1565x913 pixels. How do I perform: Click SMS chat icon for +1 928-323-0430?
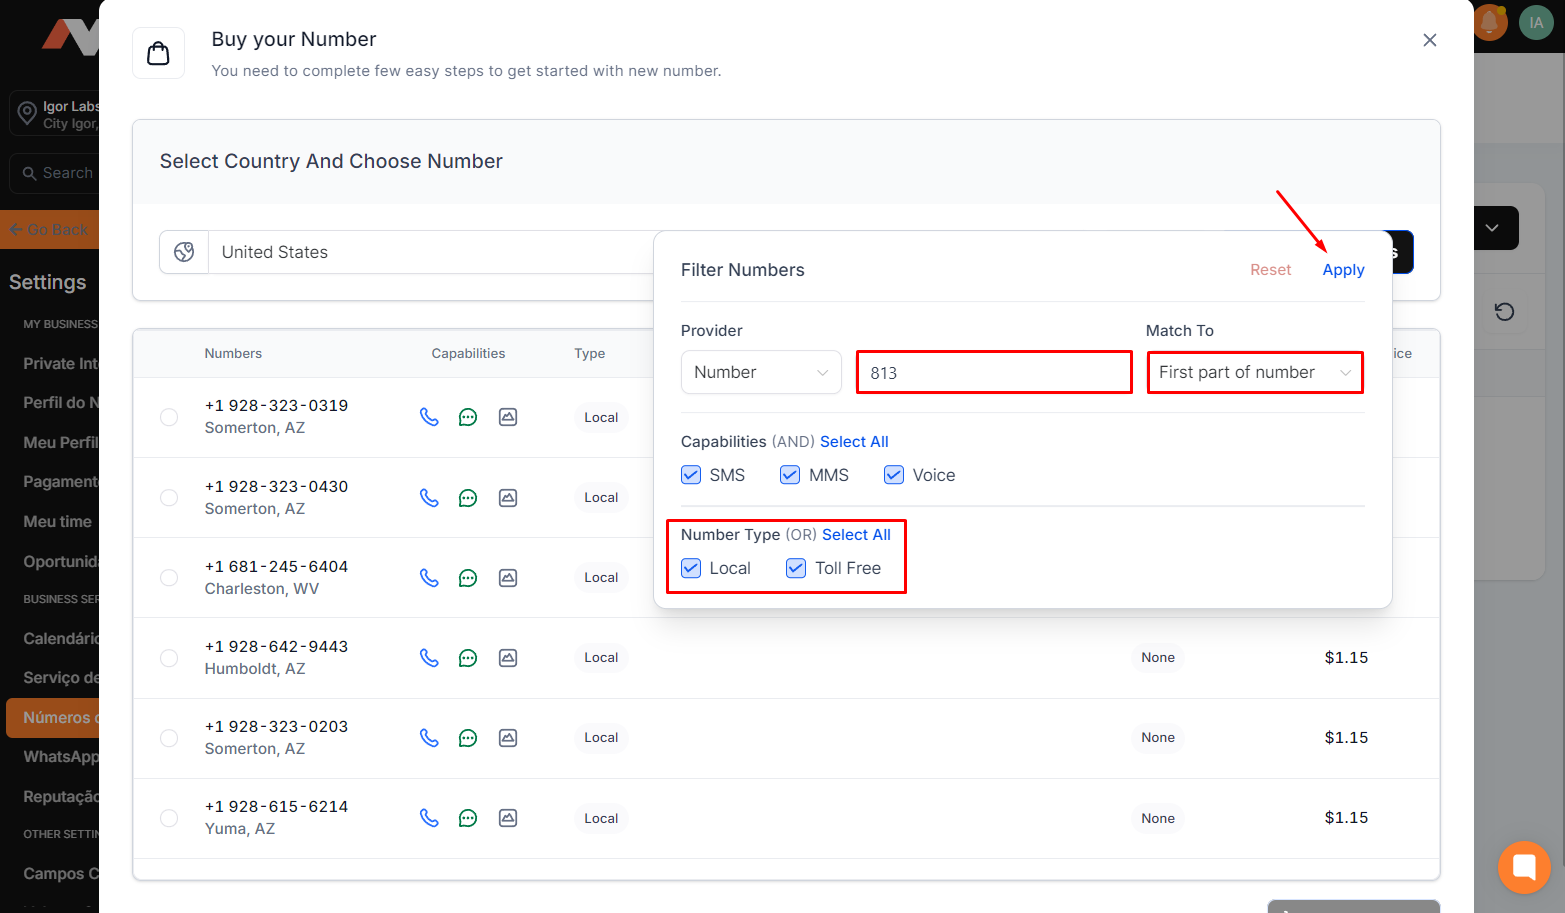click(x=468, y=498)
